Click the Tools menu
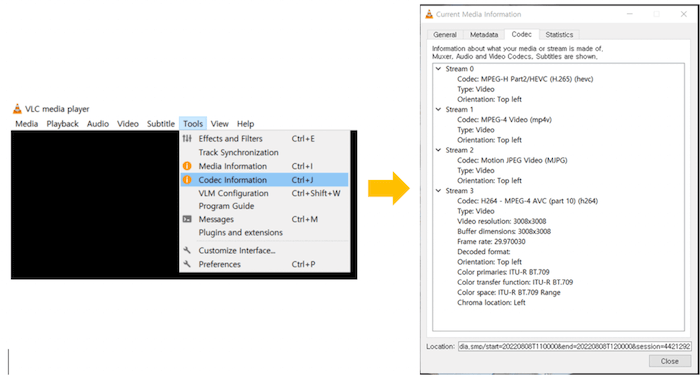 pyautogui.click(x=193, y=124)
